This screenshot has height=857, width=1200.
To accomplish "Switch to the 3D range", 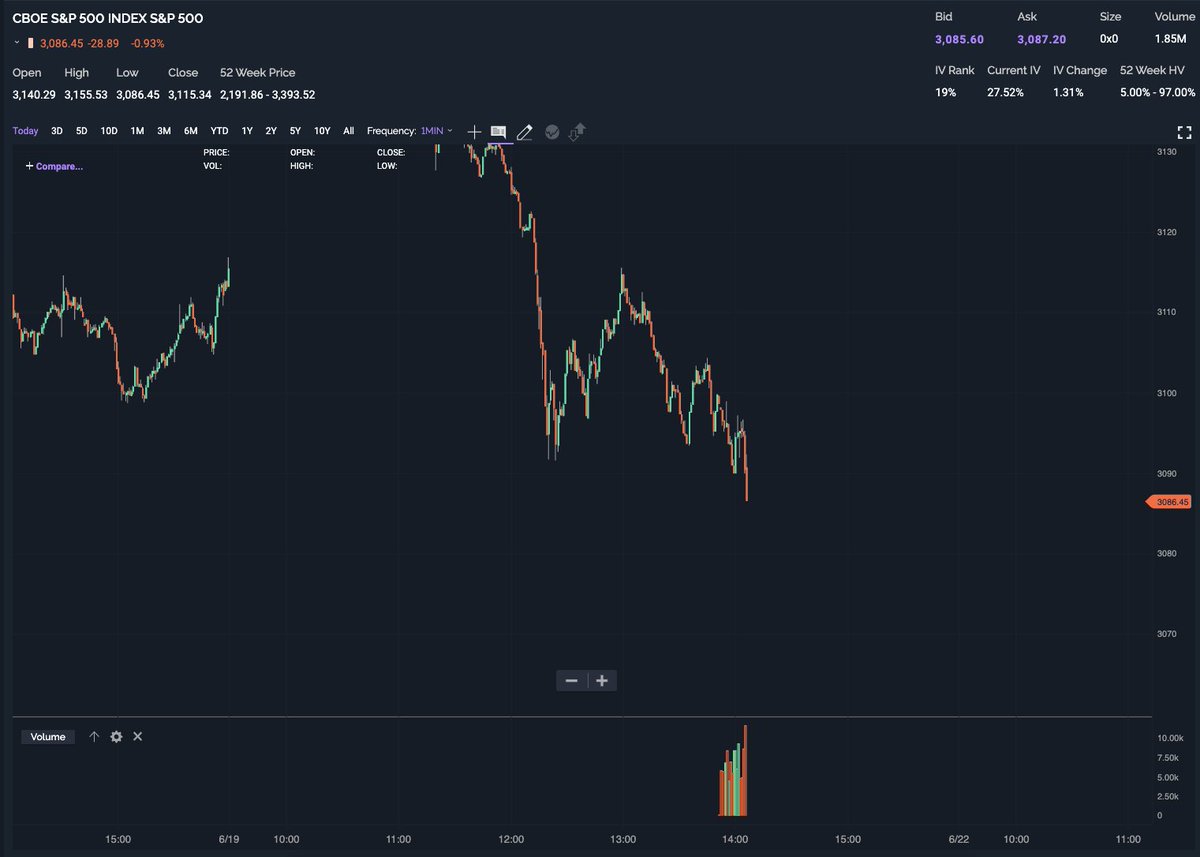I will click(x=57, y=131).
